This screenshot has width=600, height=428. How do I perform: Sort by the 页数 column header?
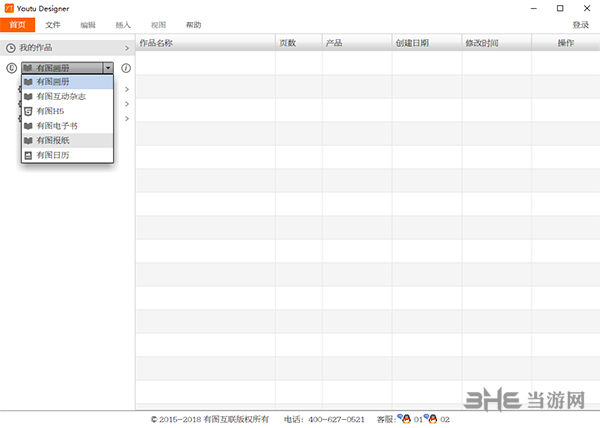(299, 43)
